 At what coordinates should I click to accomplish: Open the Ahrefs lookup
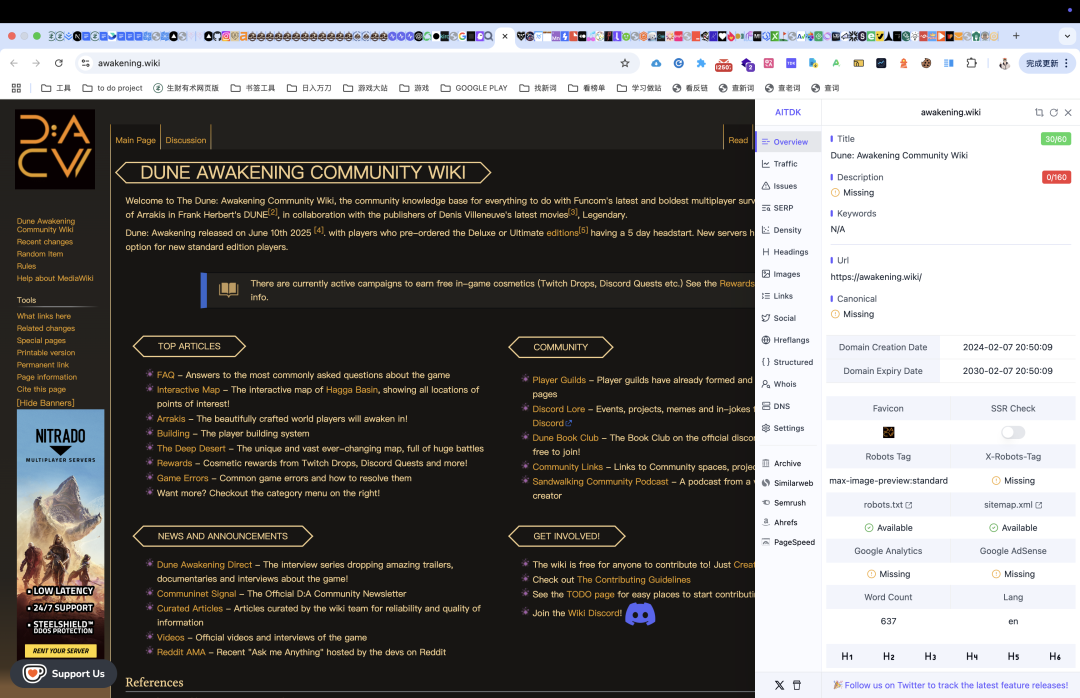coord(780,523)
